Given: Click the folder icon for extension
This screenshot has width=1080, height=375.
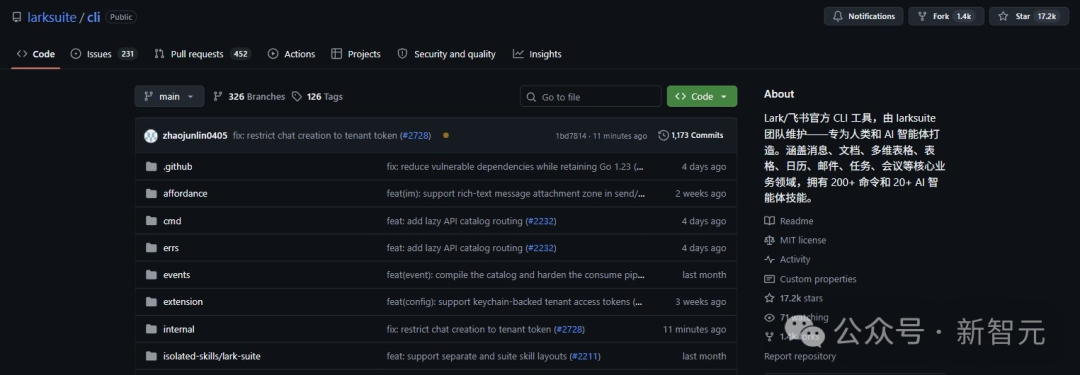Looking at the screenshot, I should (152, 302).
